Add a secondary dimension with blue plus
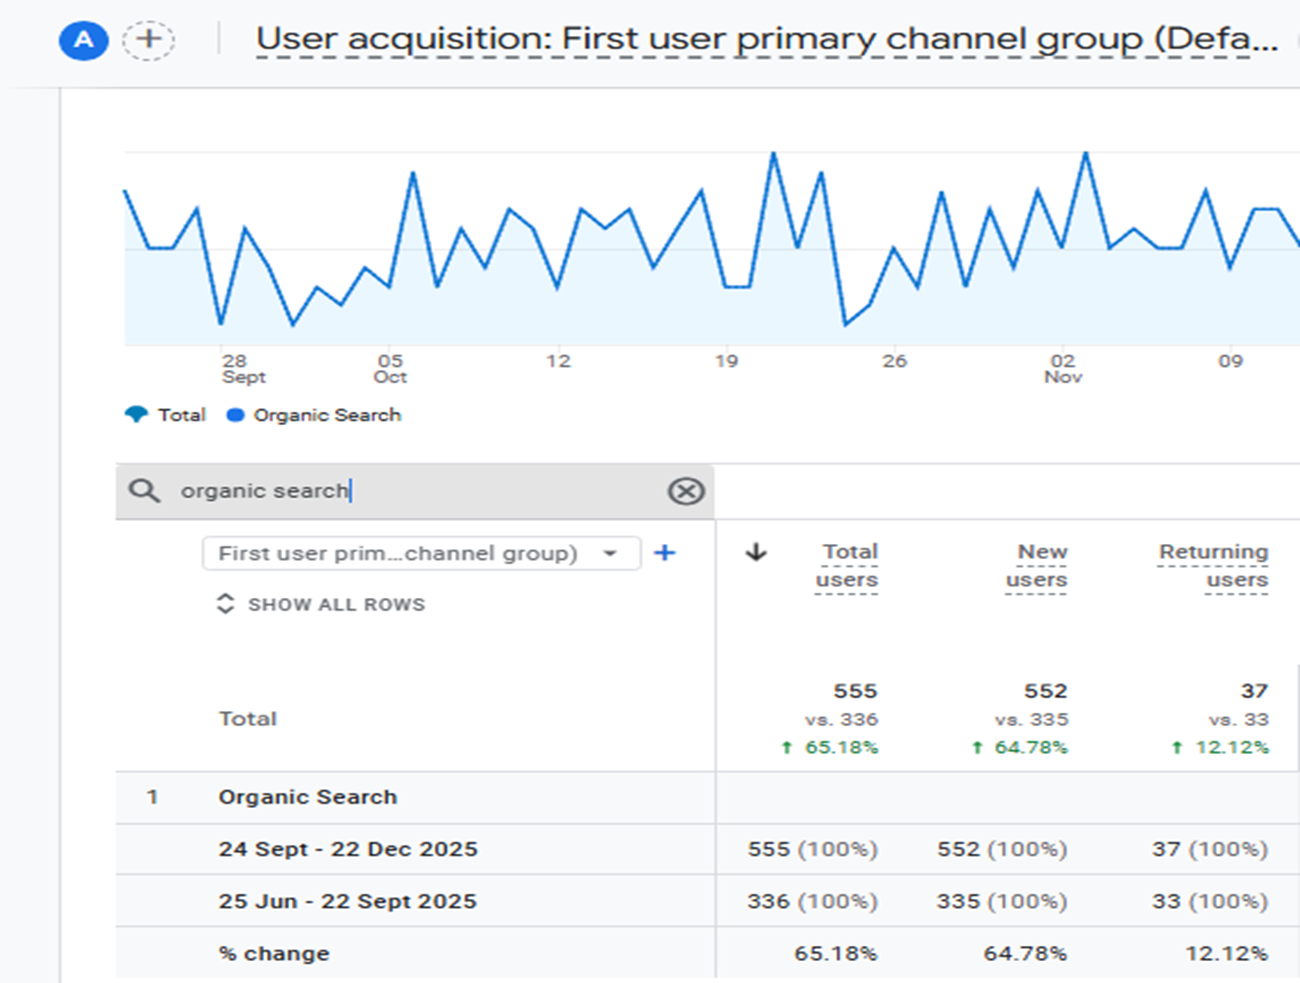Screen dimensions: 1300x983 pyautogui.click(x=665, y=553)
